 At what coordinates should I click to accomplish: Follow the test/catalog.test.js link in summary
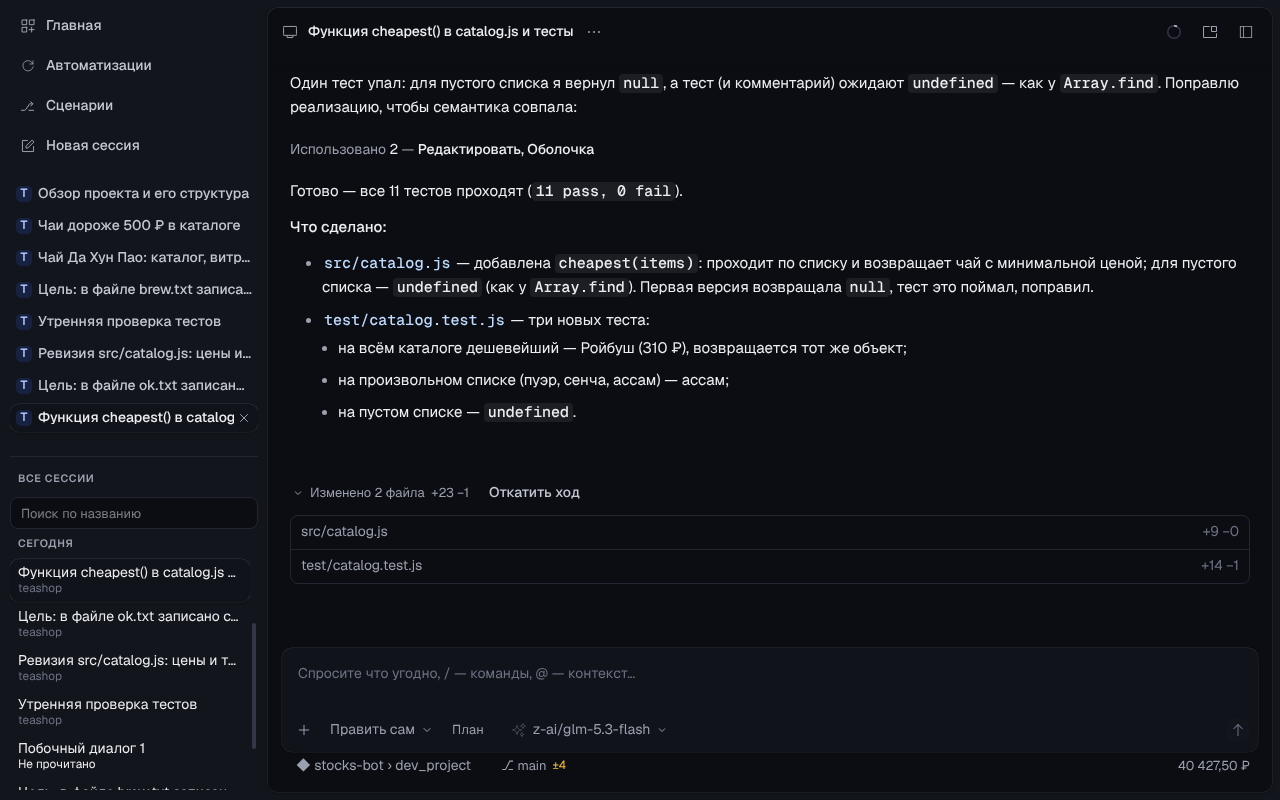414,320
